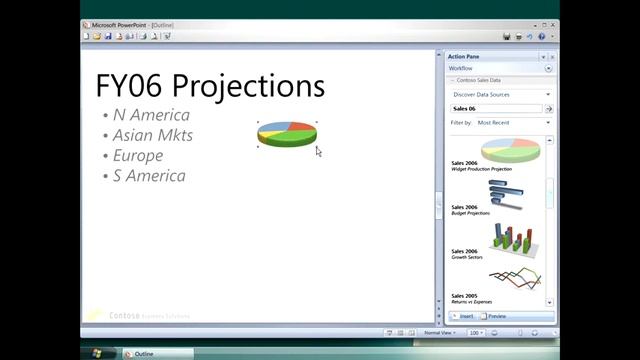The image size is (640, 360).
Task: Collapse the Contoso Sales Data section
Action: click(452, 80)
